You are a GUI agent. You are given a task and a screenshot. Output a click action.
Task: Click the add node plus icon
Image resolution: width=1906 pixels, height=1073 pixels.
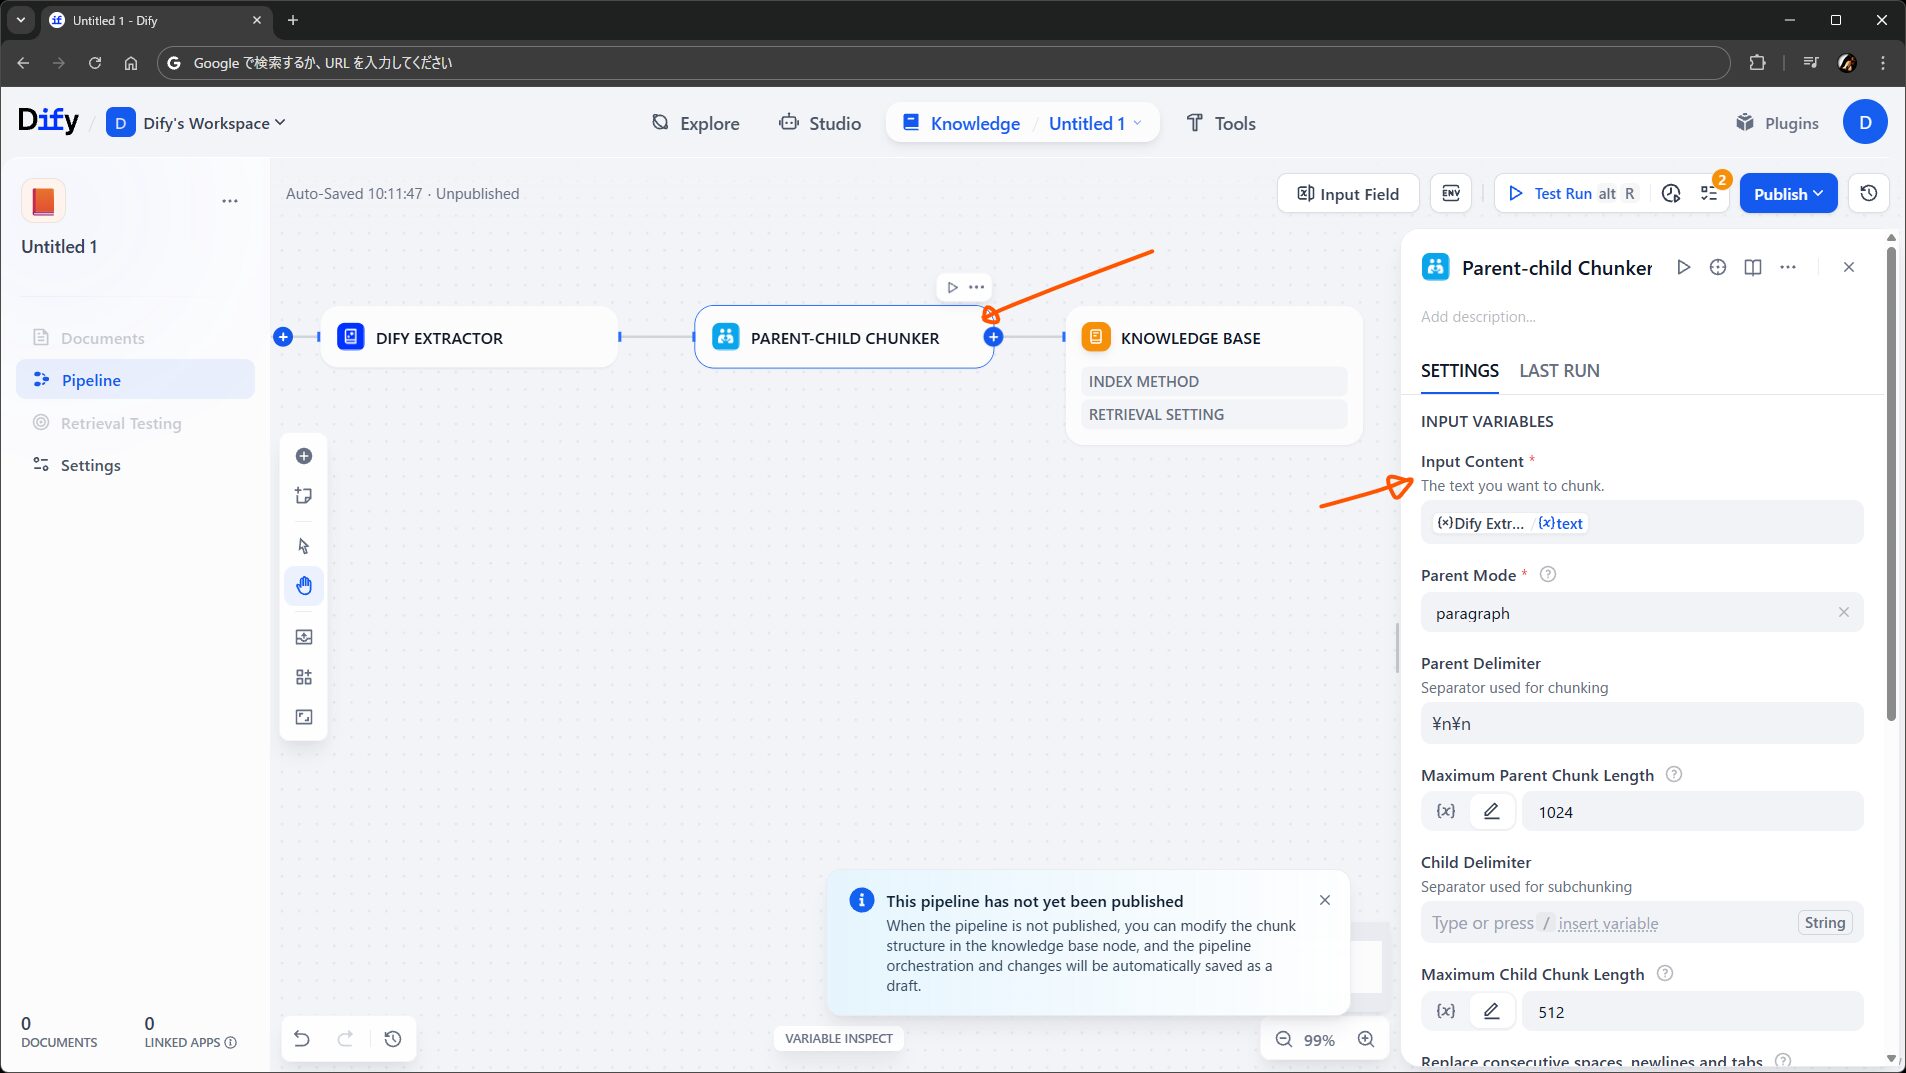click(304, 456)
